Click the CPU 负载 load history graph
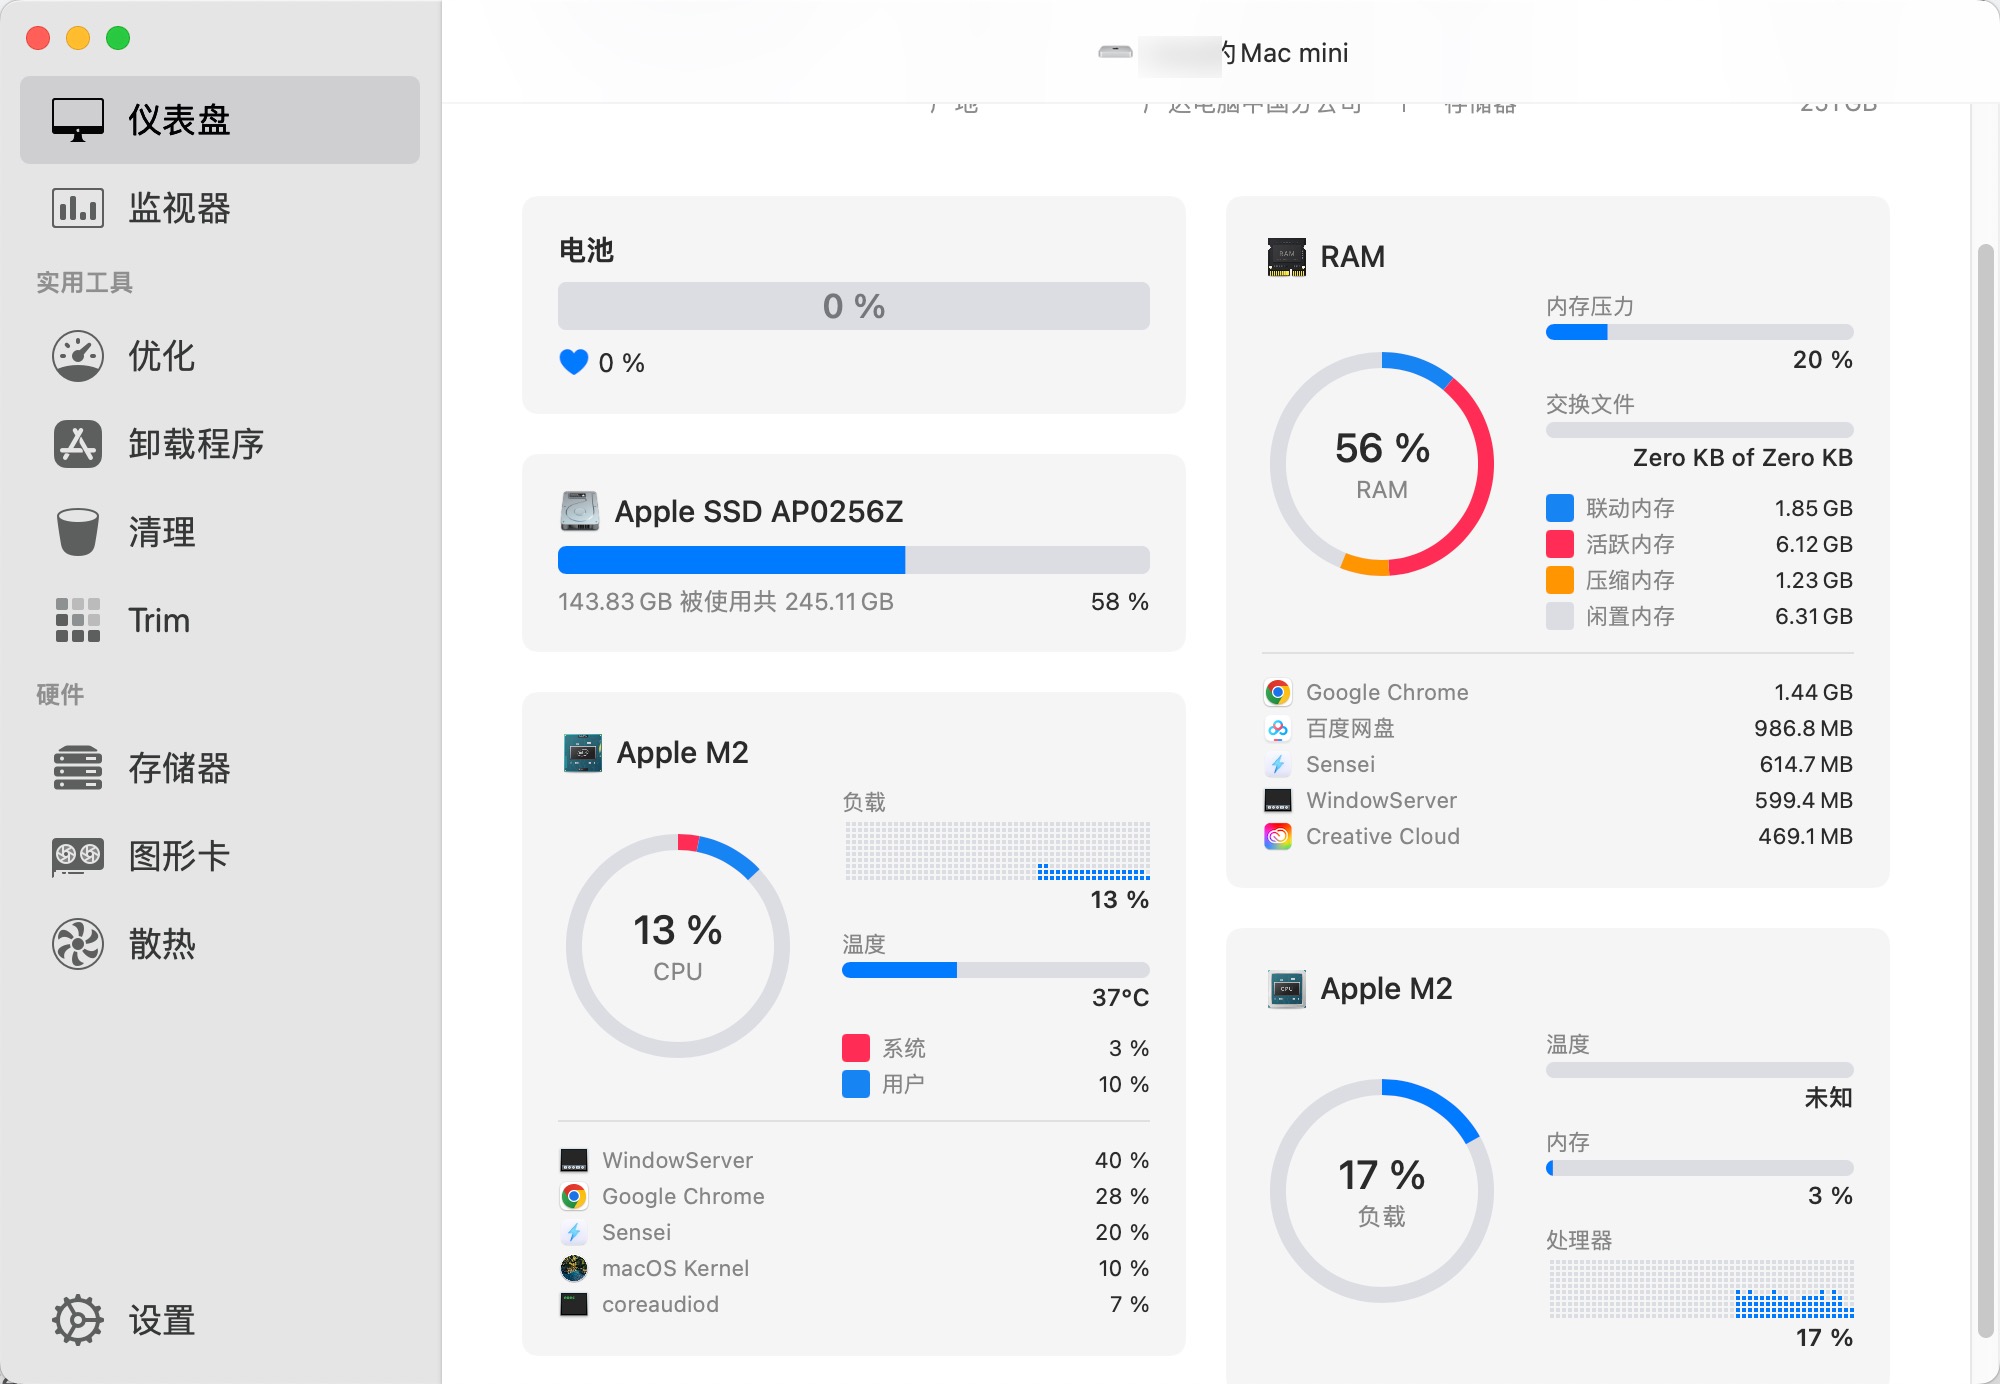 (997, 851)
